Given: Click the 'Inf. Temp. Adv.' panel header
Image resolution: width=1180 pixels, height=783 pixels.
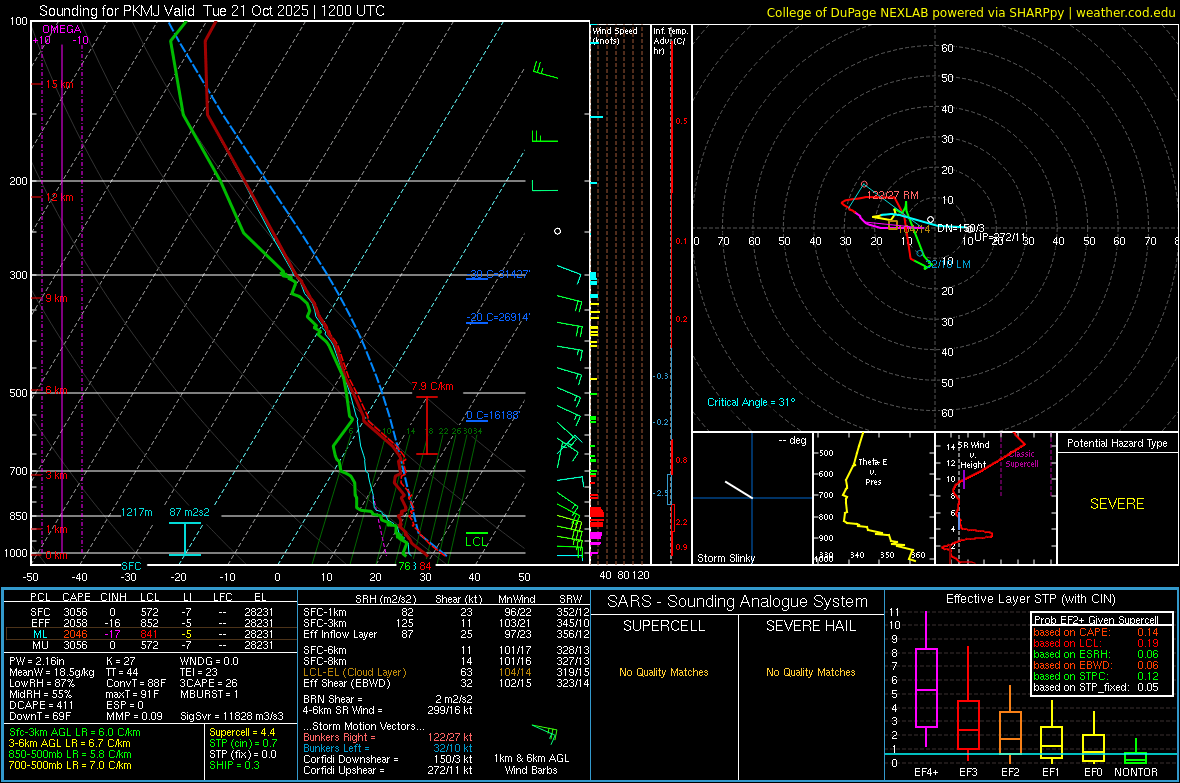Looking at the screenshot, I should 670,40.
